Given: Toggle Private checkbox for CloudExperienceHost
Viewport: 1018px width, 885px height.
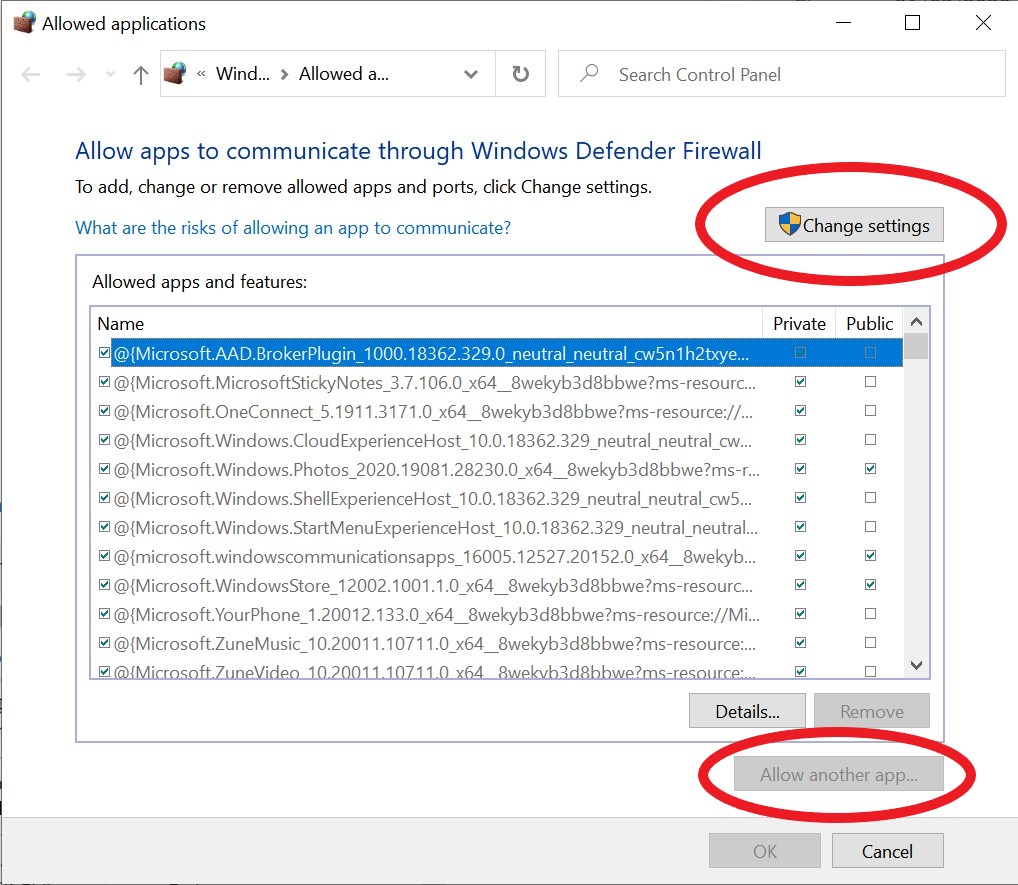Looking at the screenshot, I should [x=801, y=440].
